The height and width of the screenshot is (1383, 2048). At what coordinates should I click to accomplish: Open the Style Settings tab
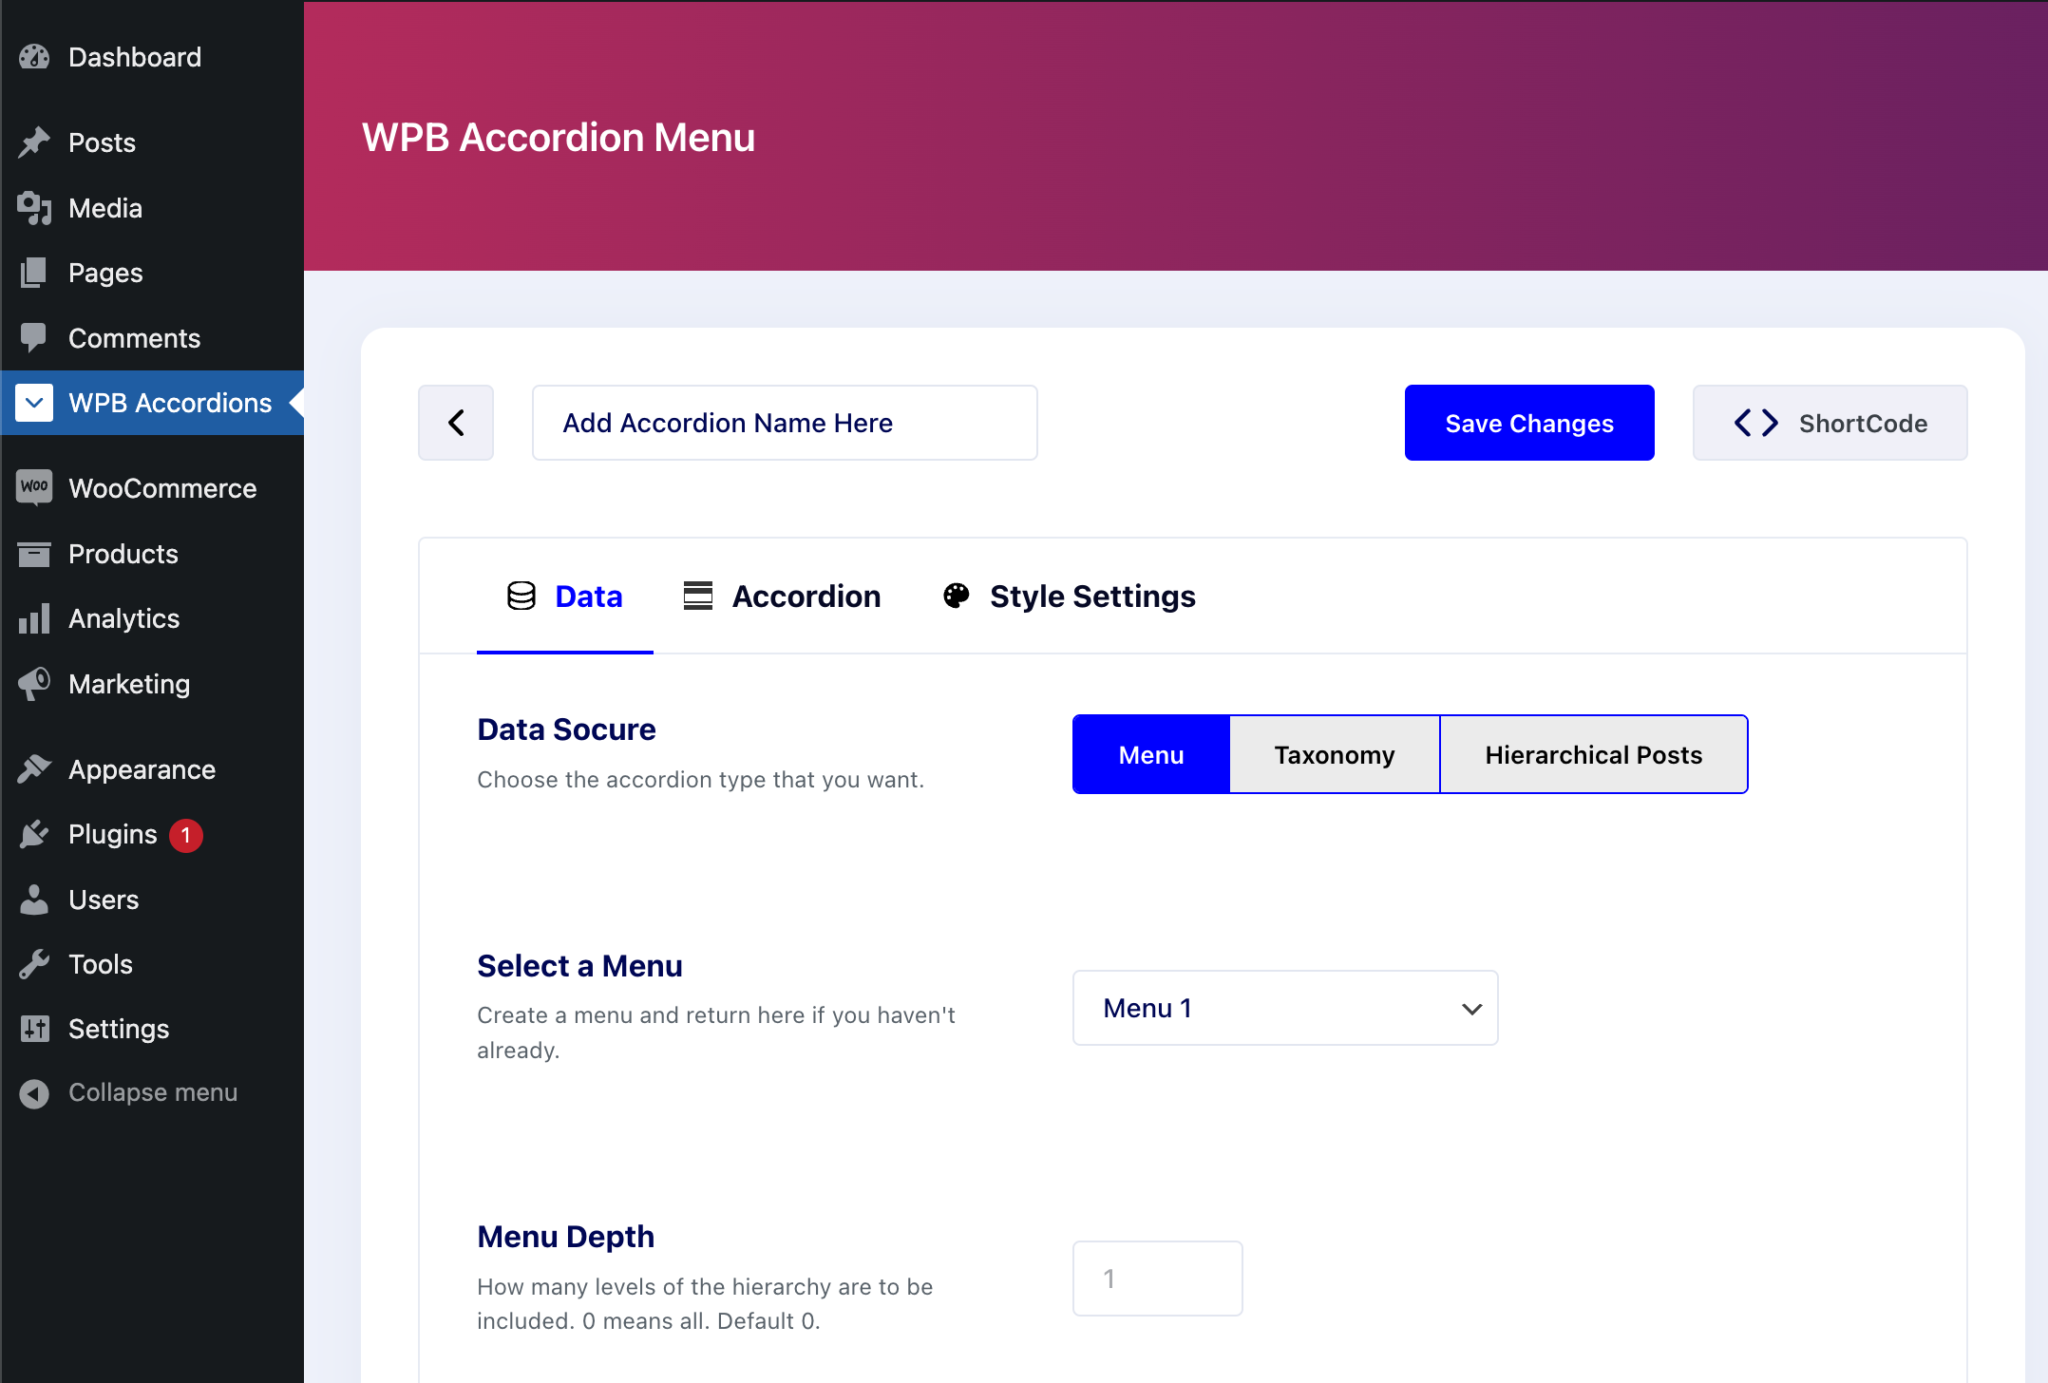pos(1092,596)
